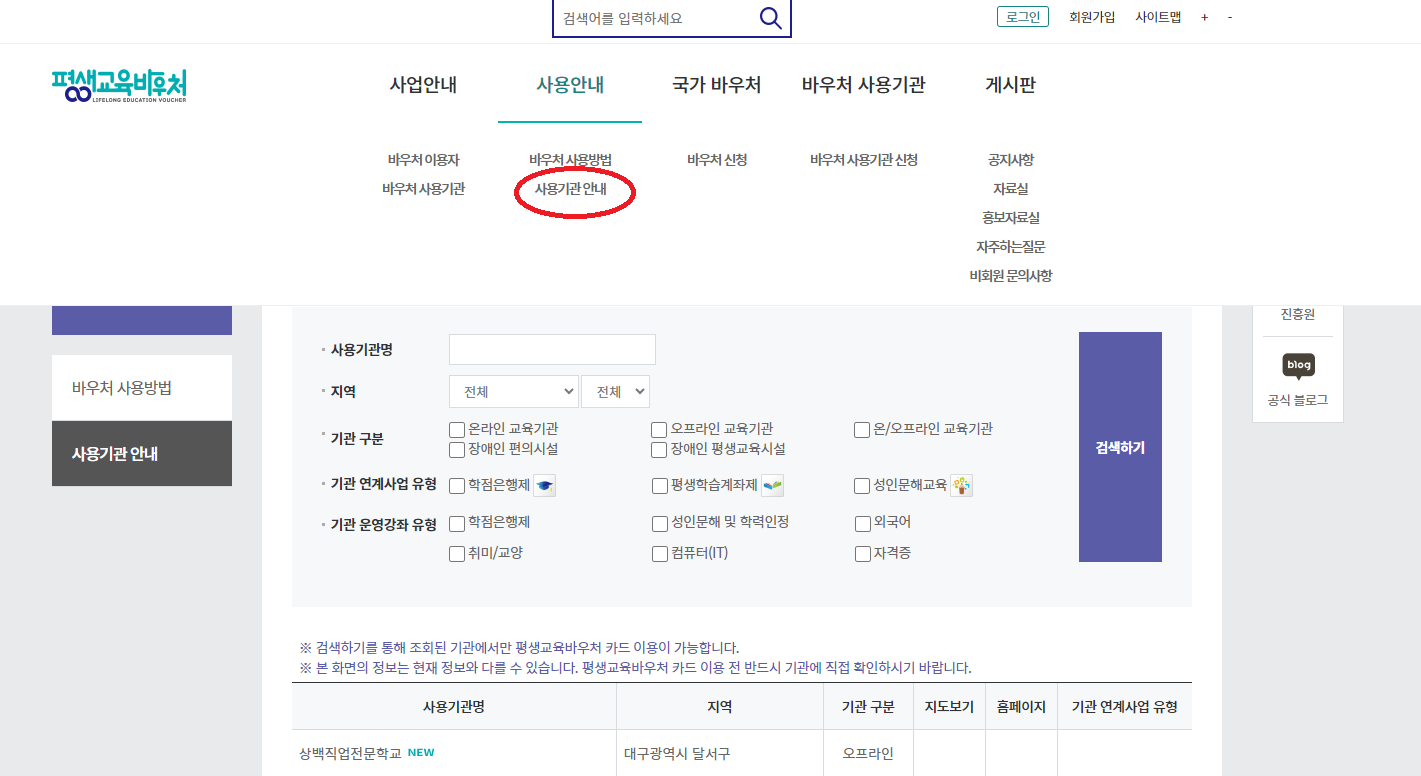Viewport: 1421px width, 776px height.
Task: Check the 오프라인 교육기관 checkbox
Action: coord(659,430)
